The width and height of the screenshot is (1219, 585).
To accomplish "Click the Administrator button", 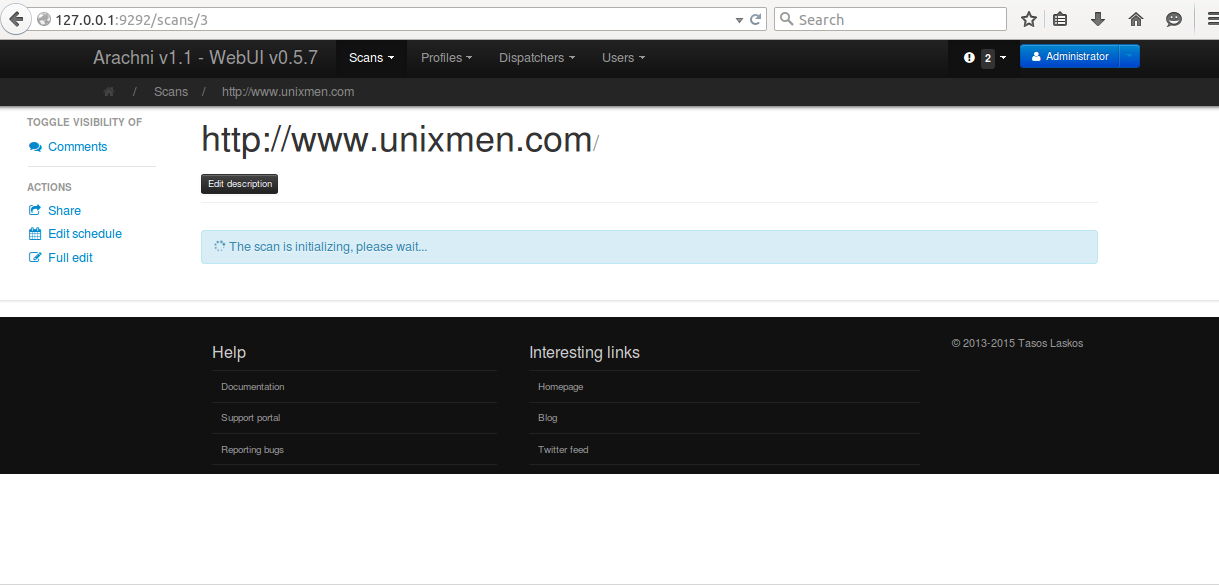I will (1069, 57).
